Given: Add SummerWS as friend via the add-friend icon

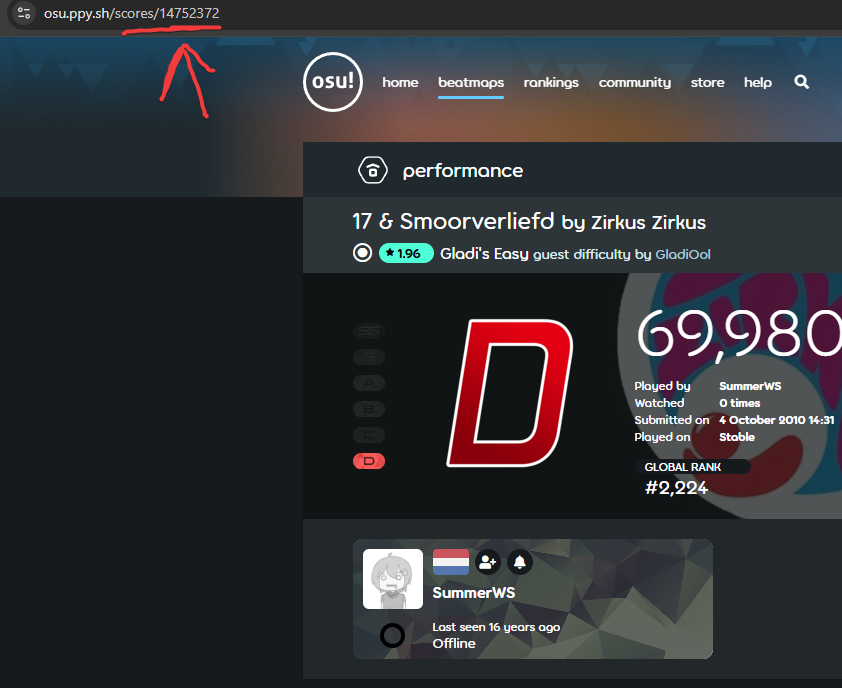Looking at the screenshot, I should tap(488, 562).
